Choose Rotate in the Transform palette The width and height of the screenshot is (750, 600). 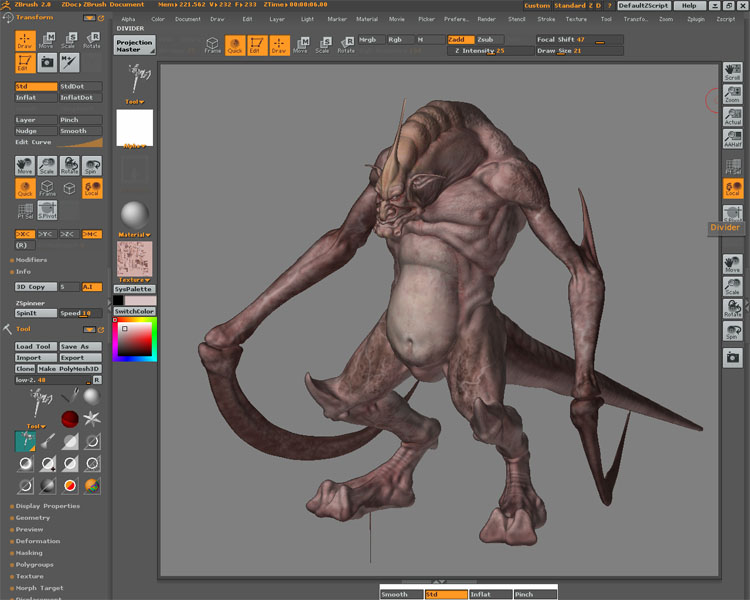(x=91, y=40)
